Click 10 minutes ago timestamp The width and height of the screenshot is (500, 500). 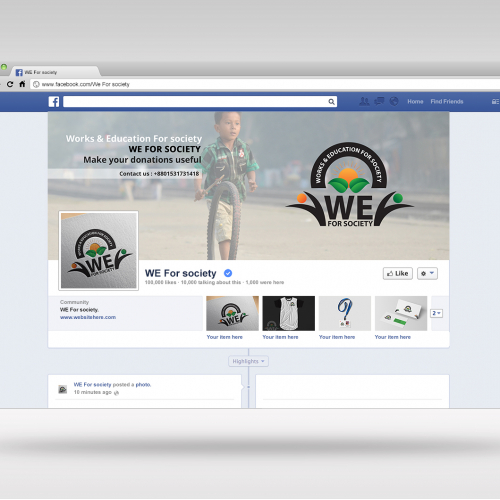coord(92,392)
